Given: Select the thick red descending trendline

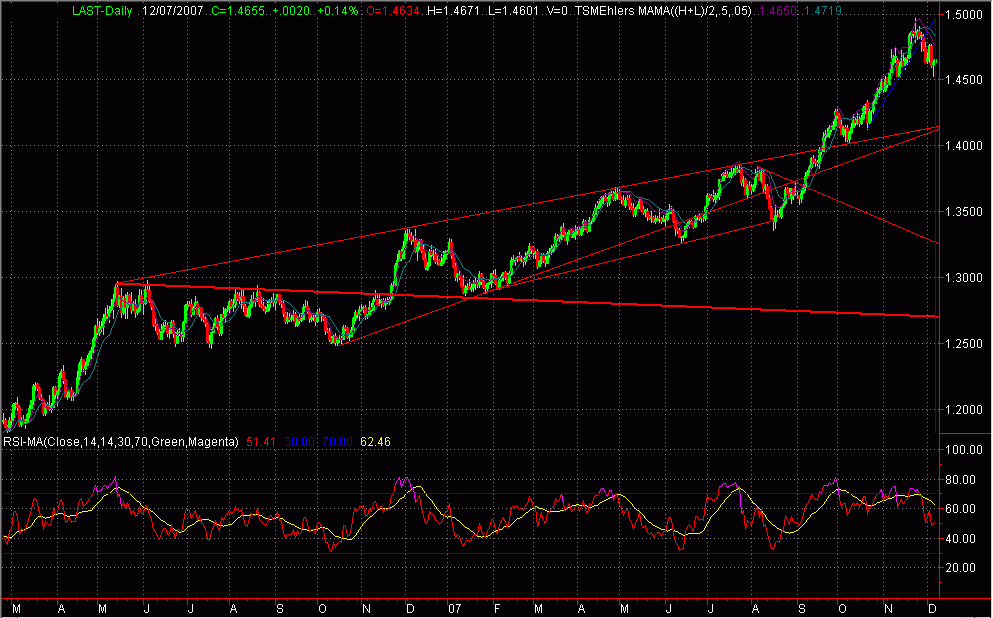Looking at the screenshot, I should pos(526,300).
